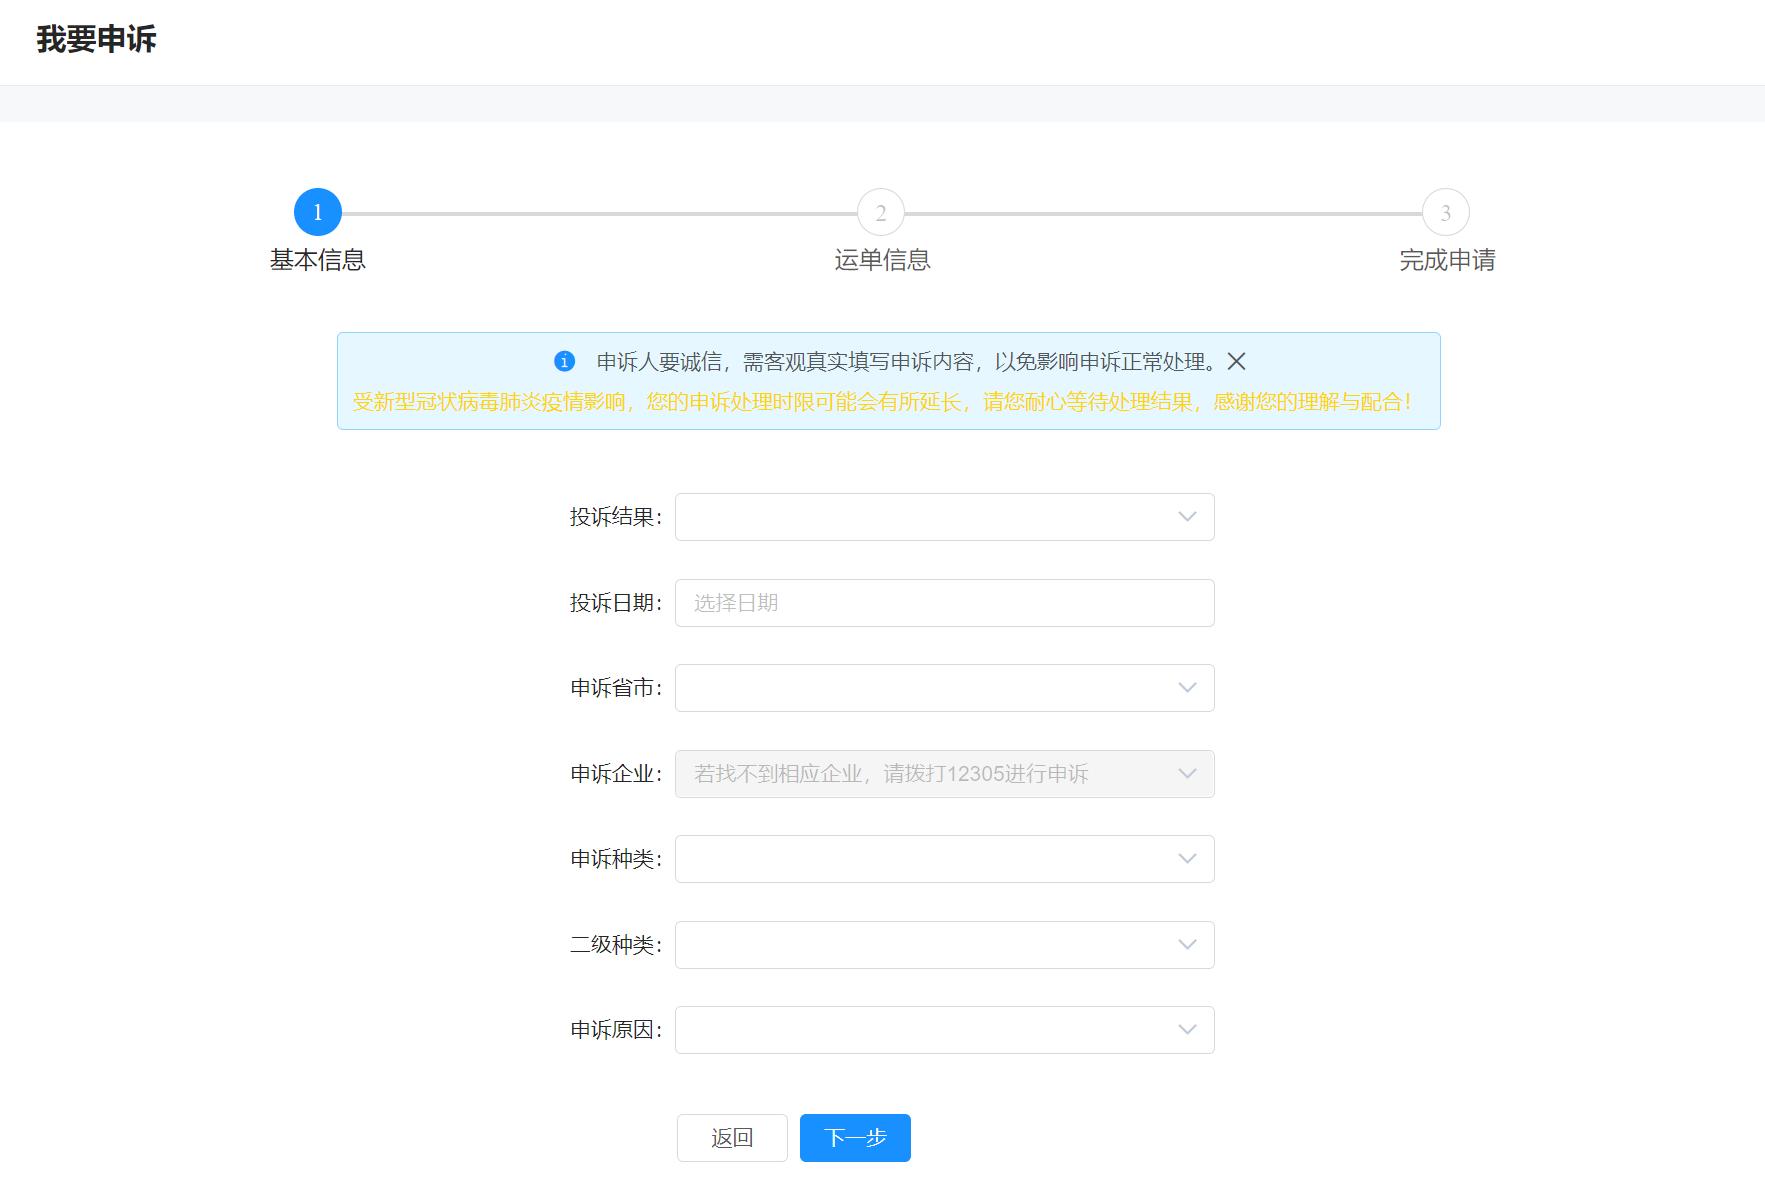Click 返回 to go back

732,1137
